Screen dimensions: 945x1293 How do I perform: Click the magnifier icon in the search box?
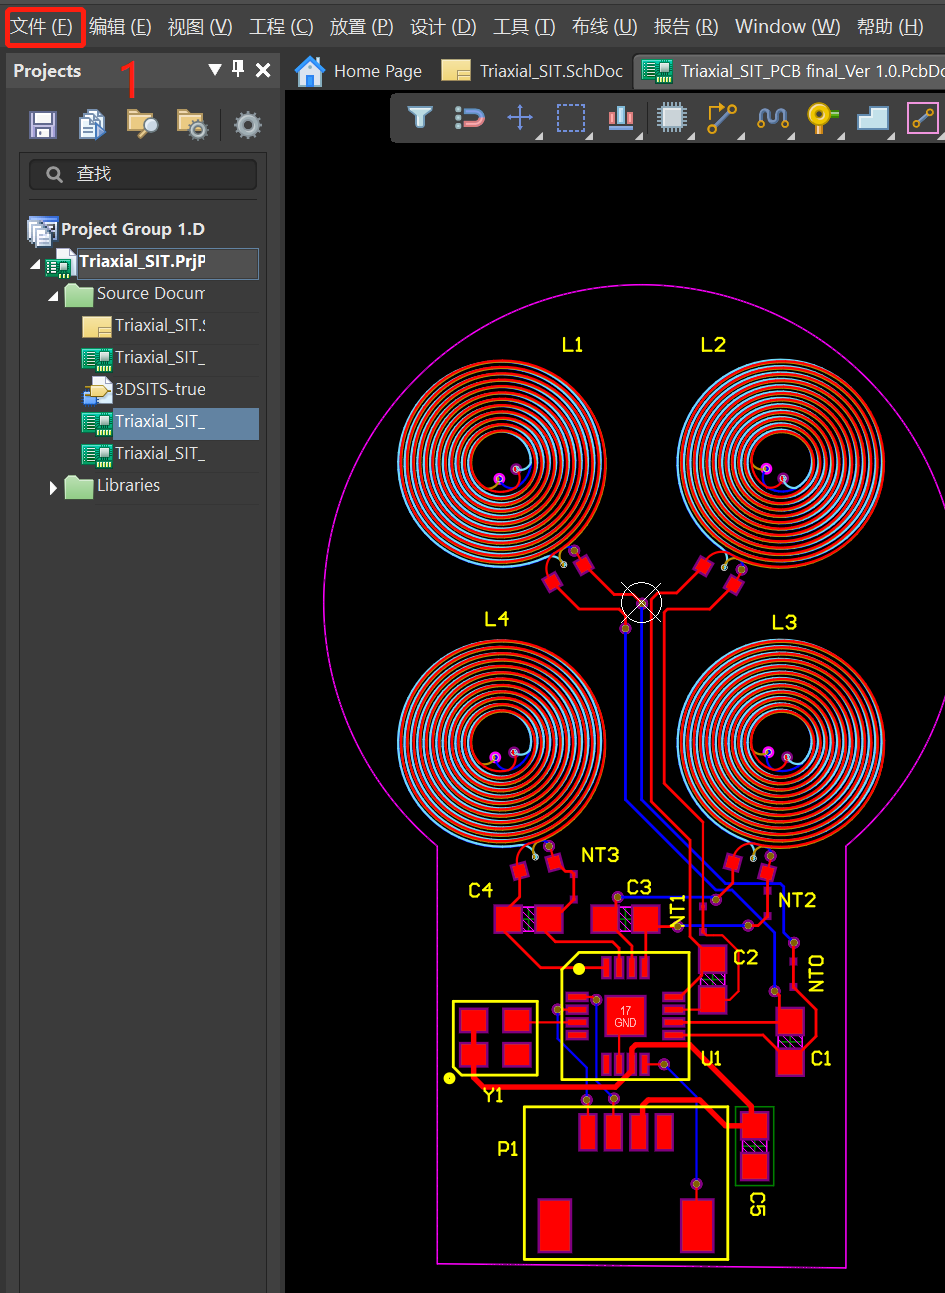pos(55,174)
